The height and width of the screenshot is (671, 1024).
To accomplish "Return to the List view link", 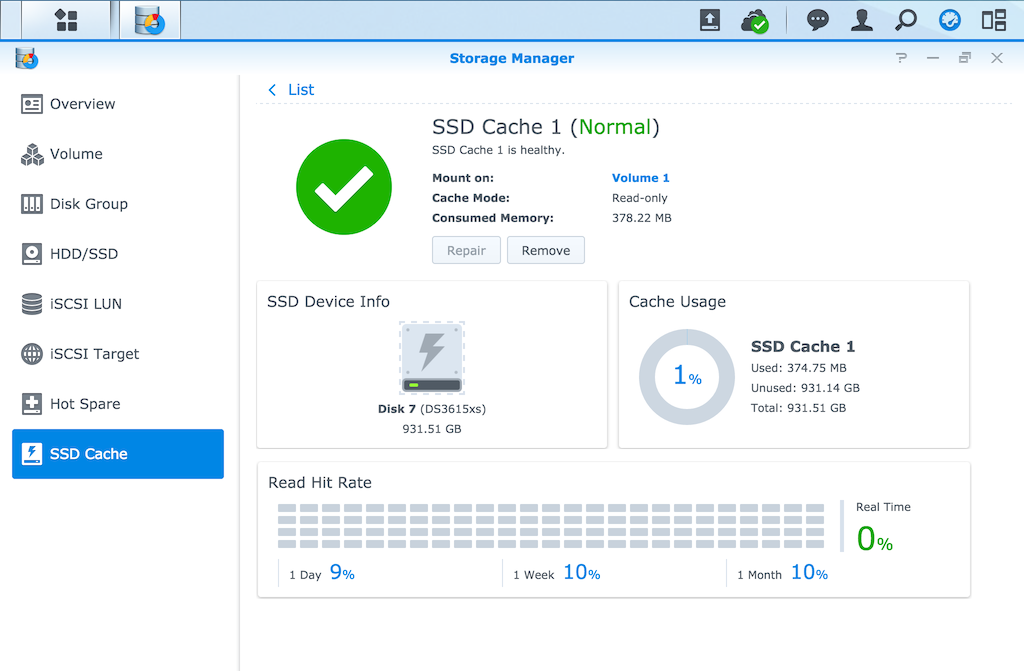I will pyautogui.click(x=301, y=90).
